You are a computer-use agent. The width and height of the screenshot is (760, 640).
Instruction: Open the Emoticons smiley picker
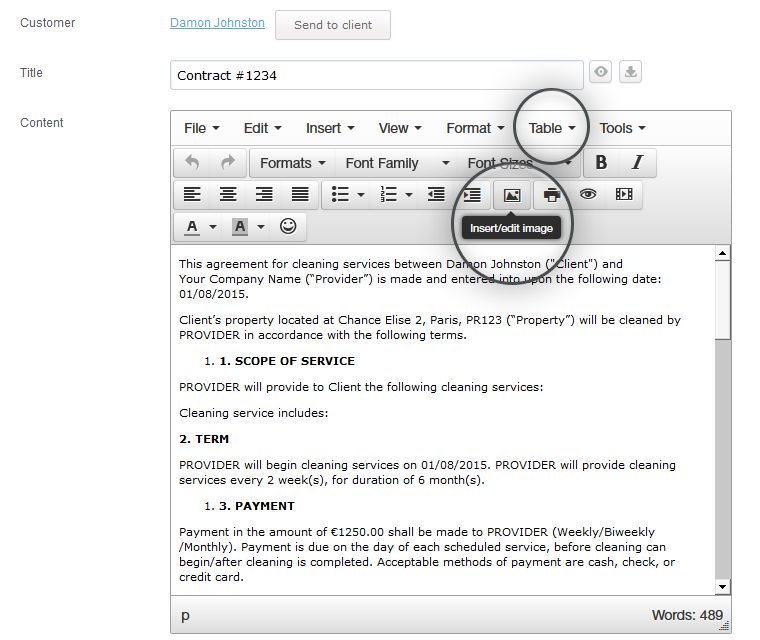[288, 226]
